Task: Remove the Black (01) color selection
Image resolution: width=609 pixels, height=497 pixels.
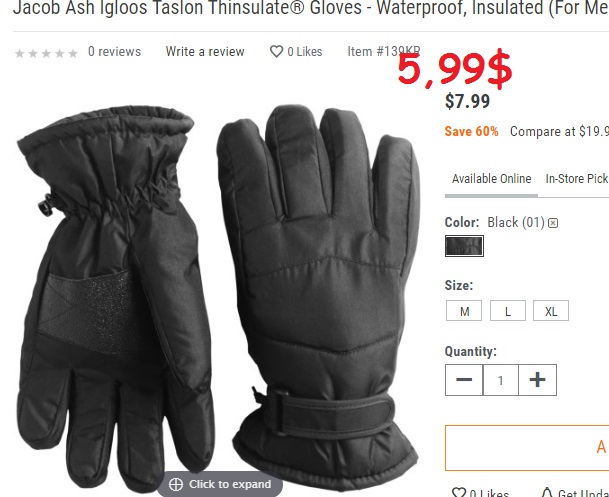Action: [553, 223]
